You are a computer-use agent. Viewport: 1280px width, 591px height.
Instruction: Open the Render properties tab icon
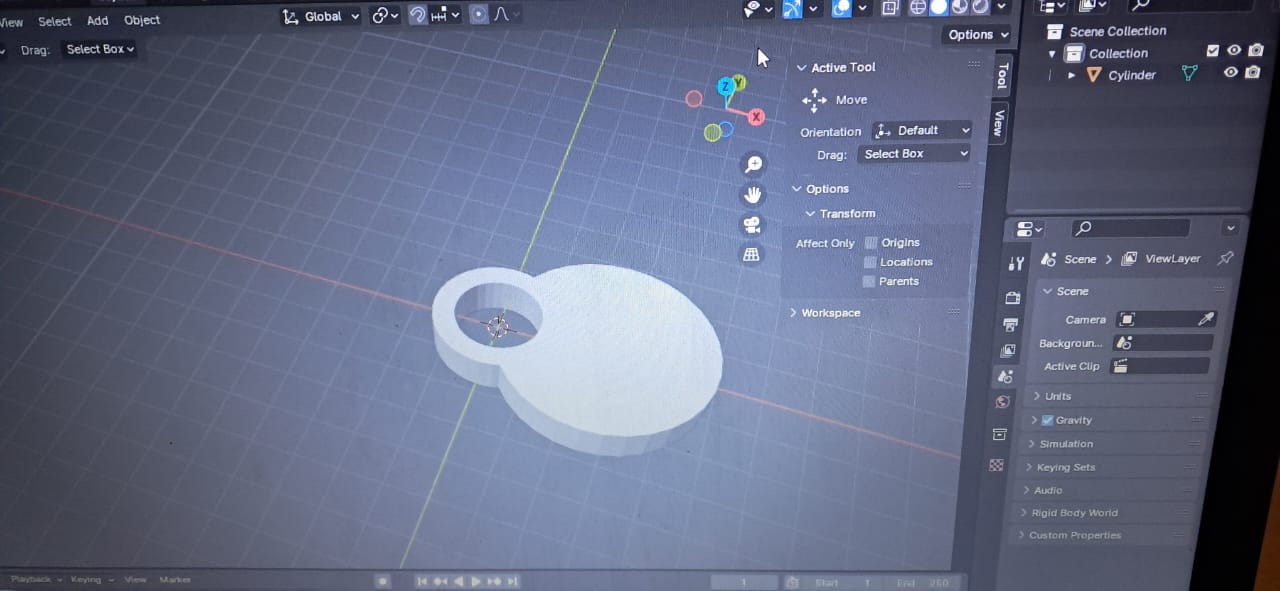pyautogui.click(x=1012, y=298)
